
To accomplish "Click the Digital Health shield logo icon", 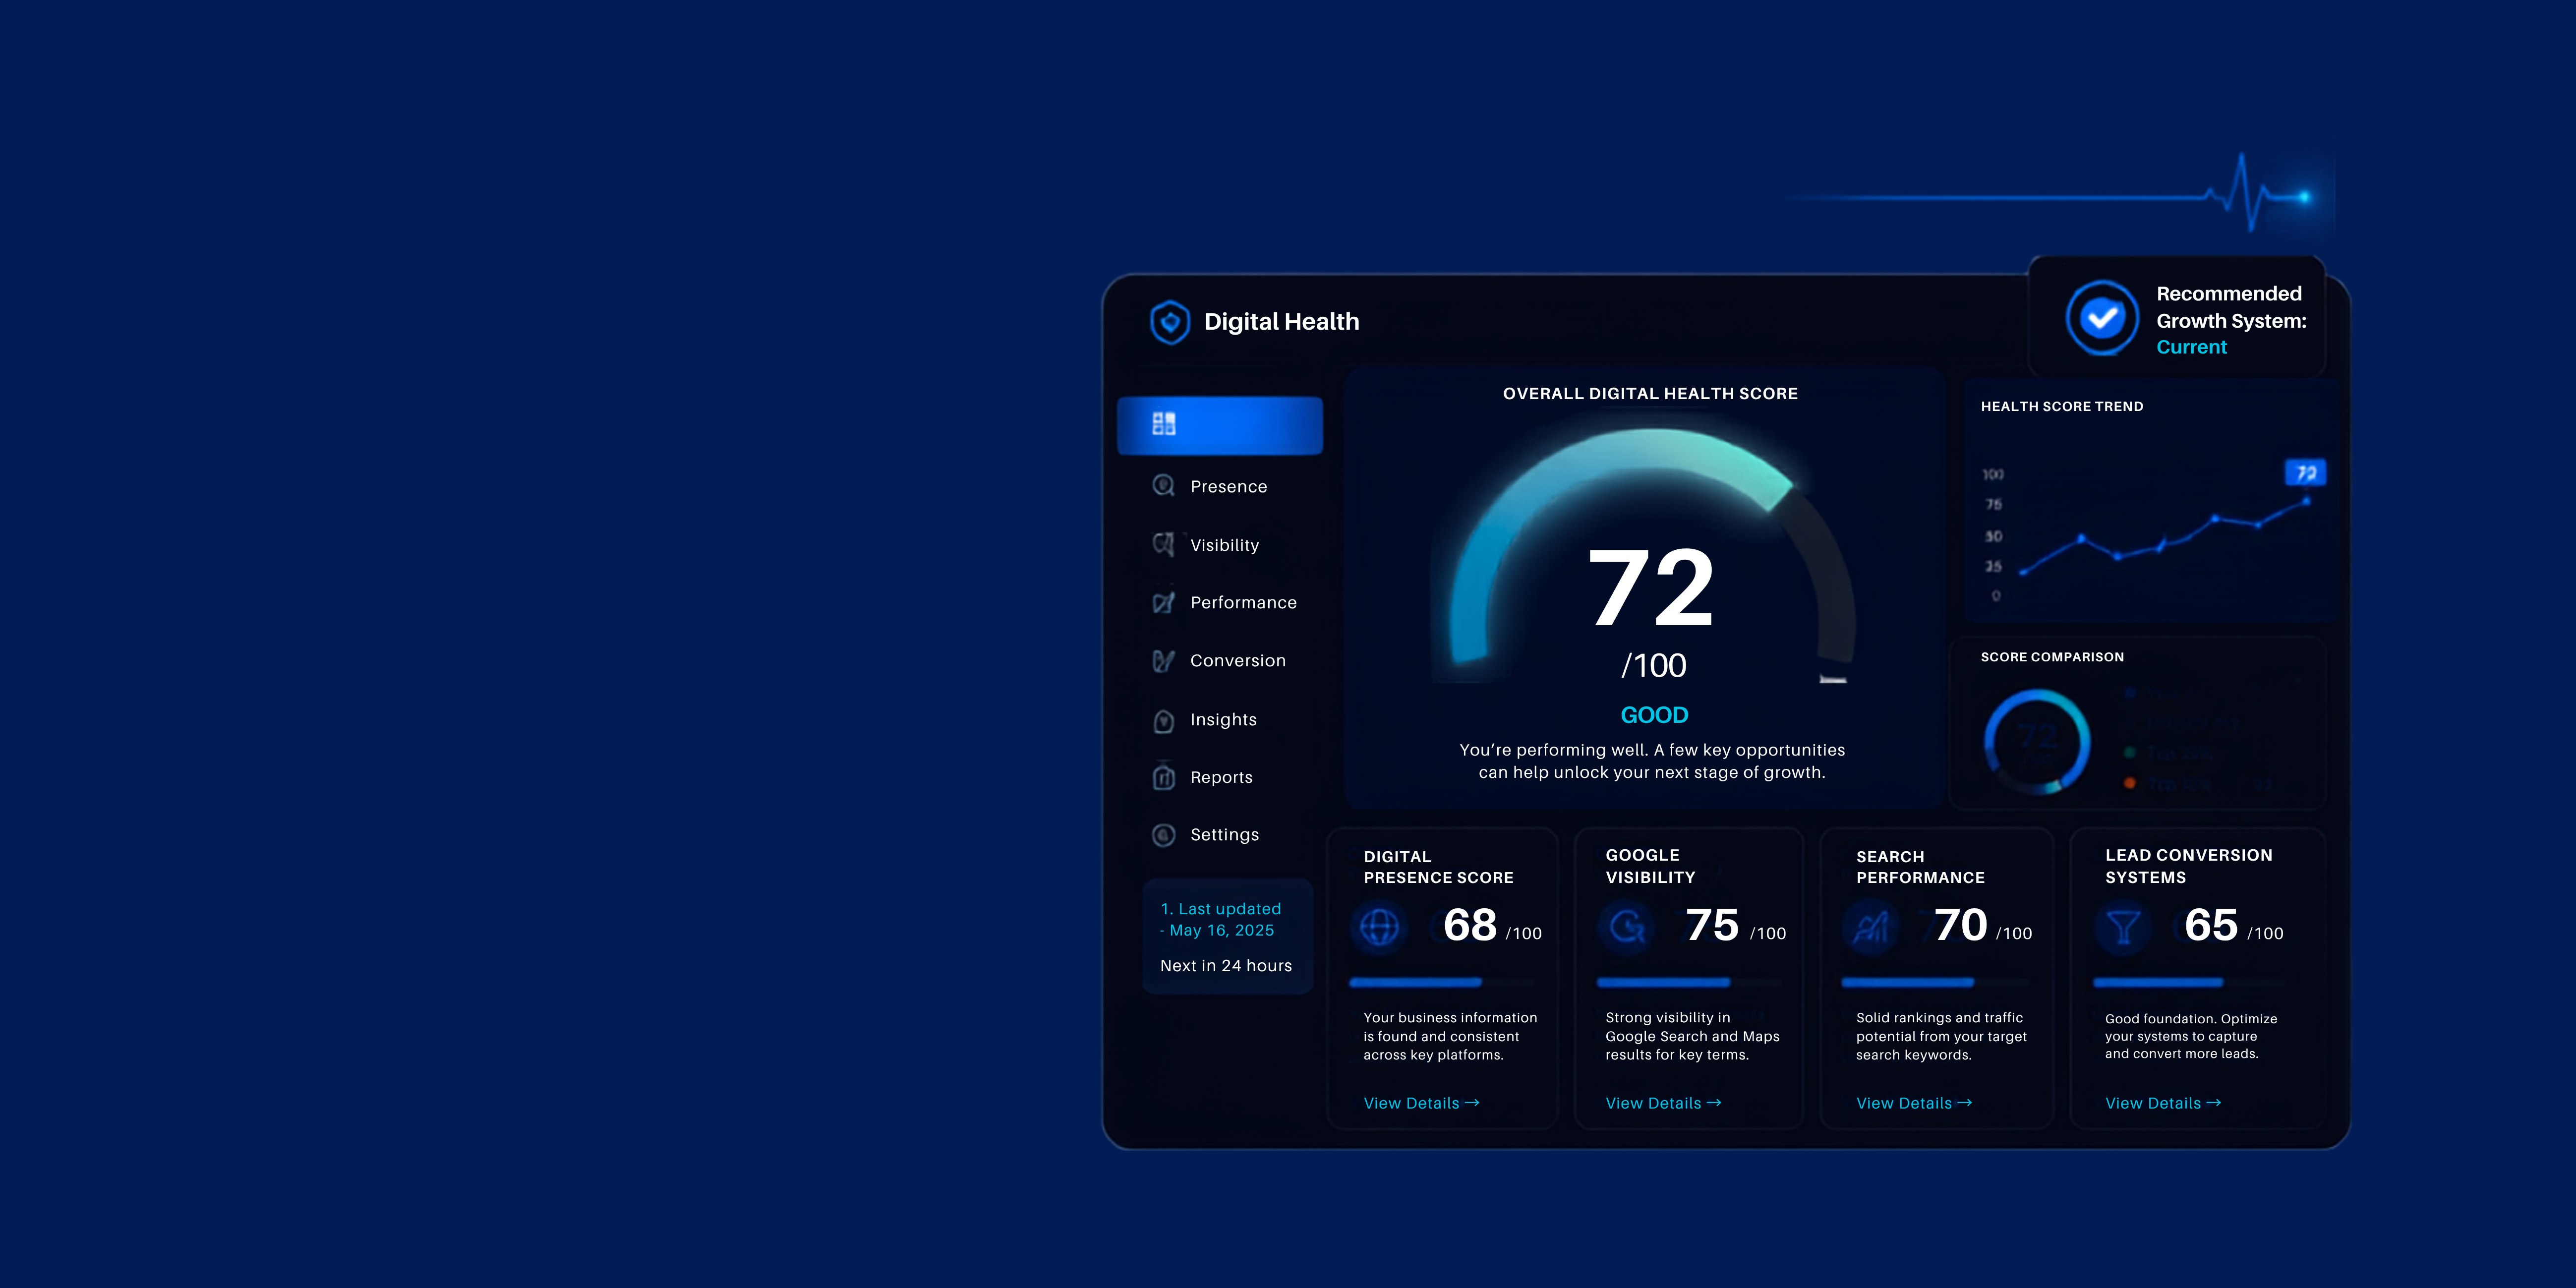I will click(1169, 322).
